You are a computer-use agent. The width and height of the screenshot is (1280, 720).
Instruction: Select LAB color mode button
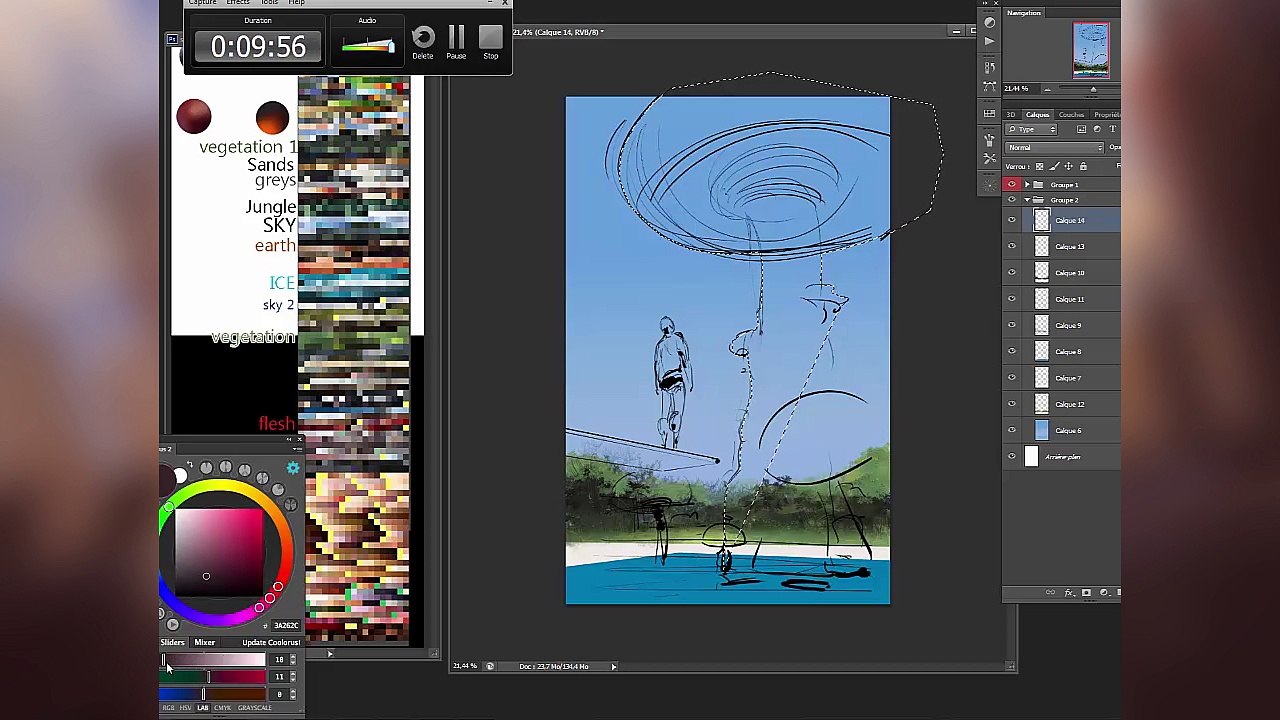click(x=203, y=708)
